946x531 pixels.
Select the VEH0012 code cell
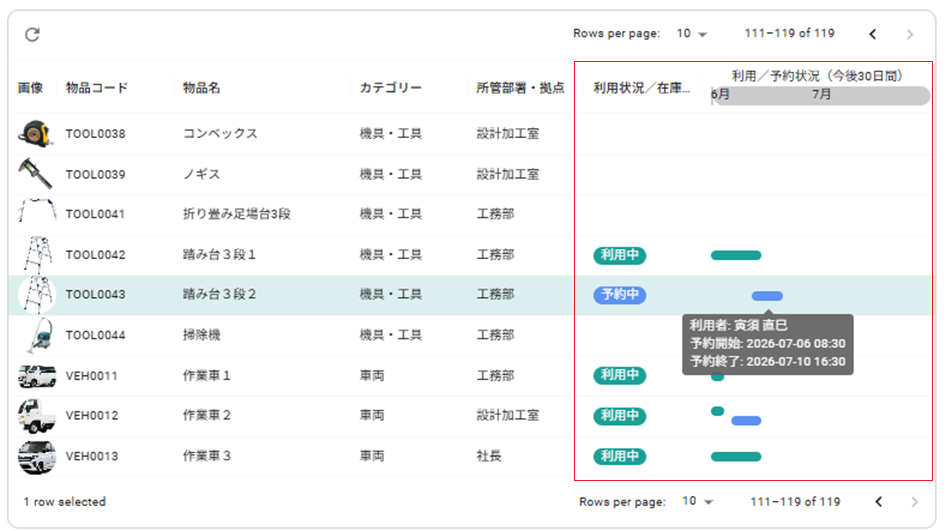92,416
